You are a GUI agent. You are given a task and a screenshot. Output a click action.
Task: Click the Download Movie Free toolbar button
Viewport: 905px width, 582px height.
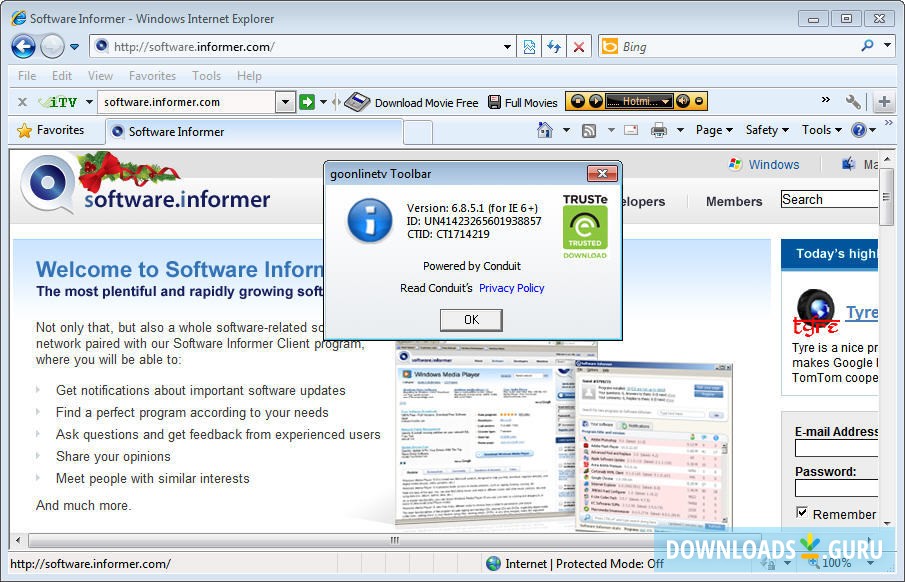[x=412, y=102]
